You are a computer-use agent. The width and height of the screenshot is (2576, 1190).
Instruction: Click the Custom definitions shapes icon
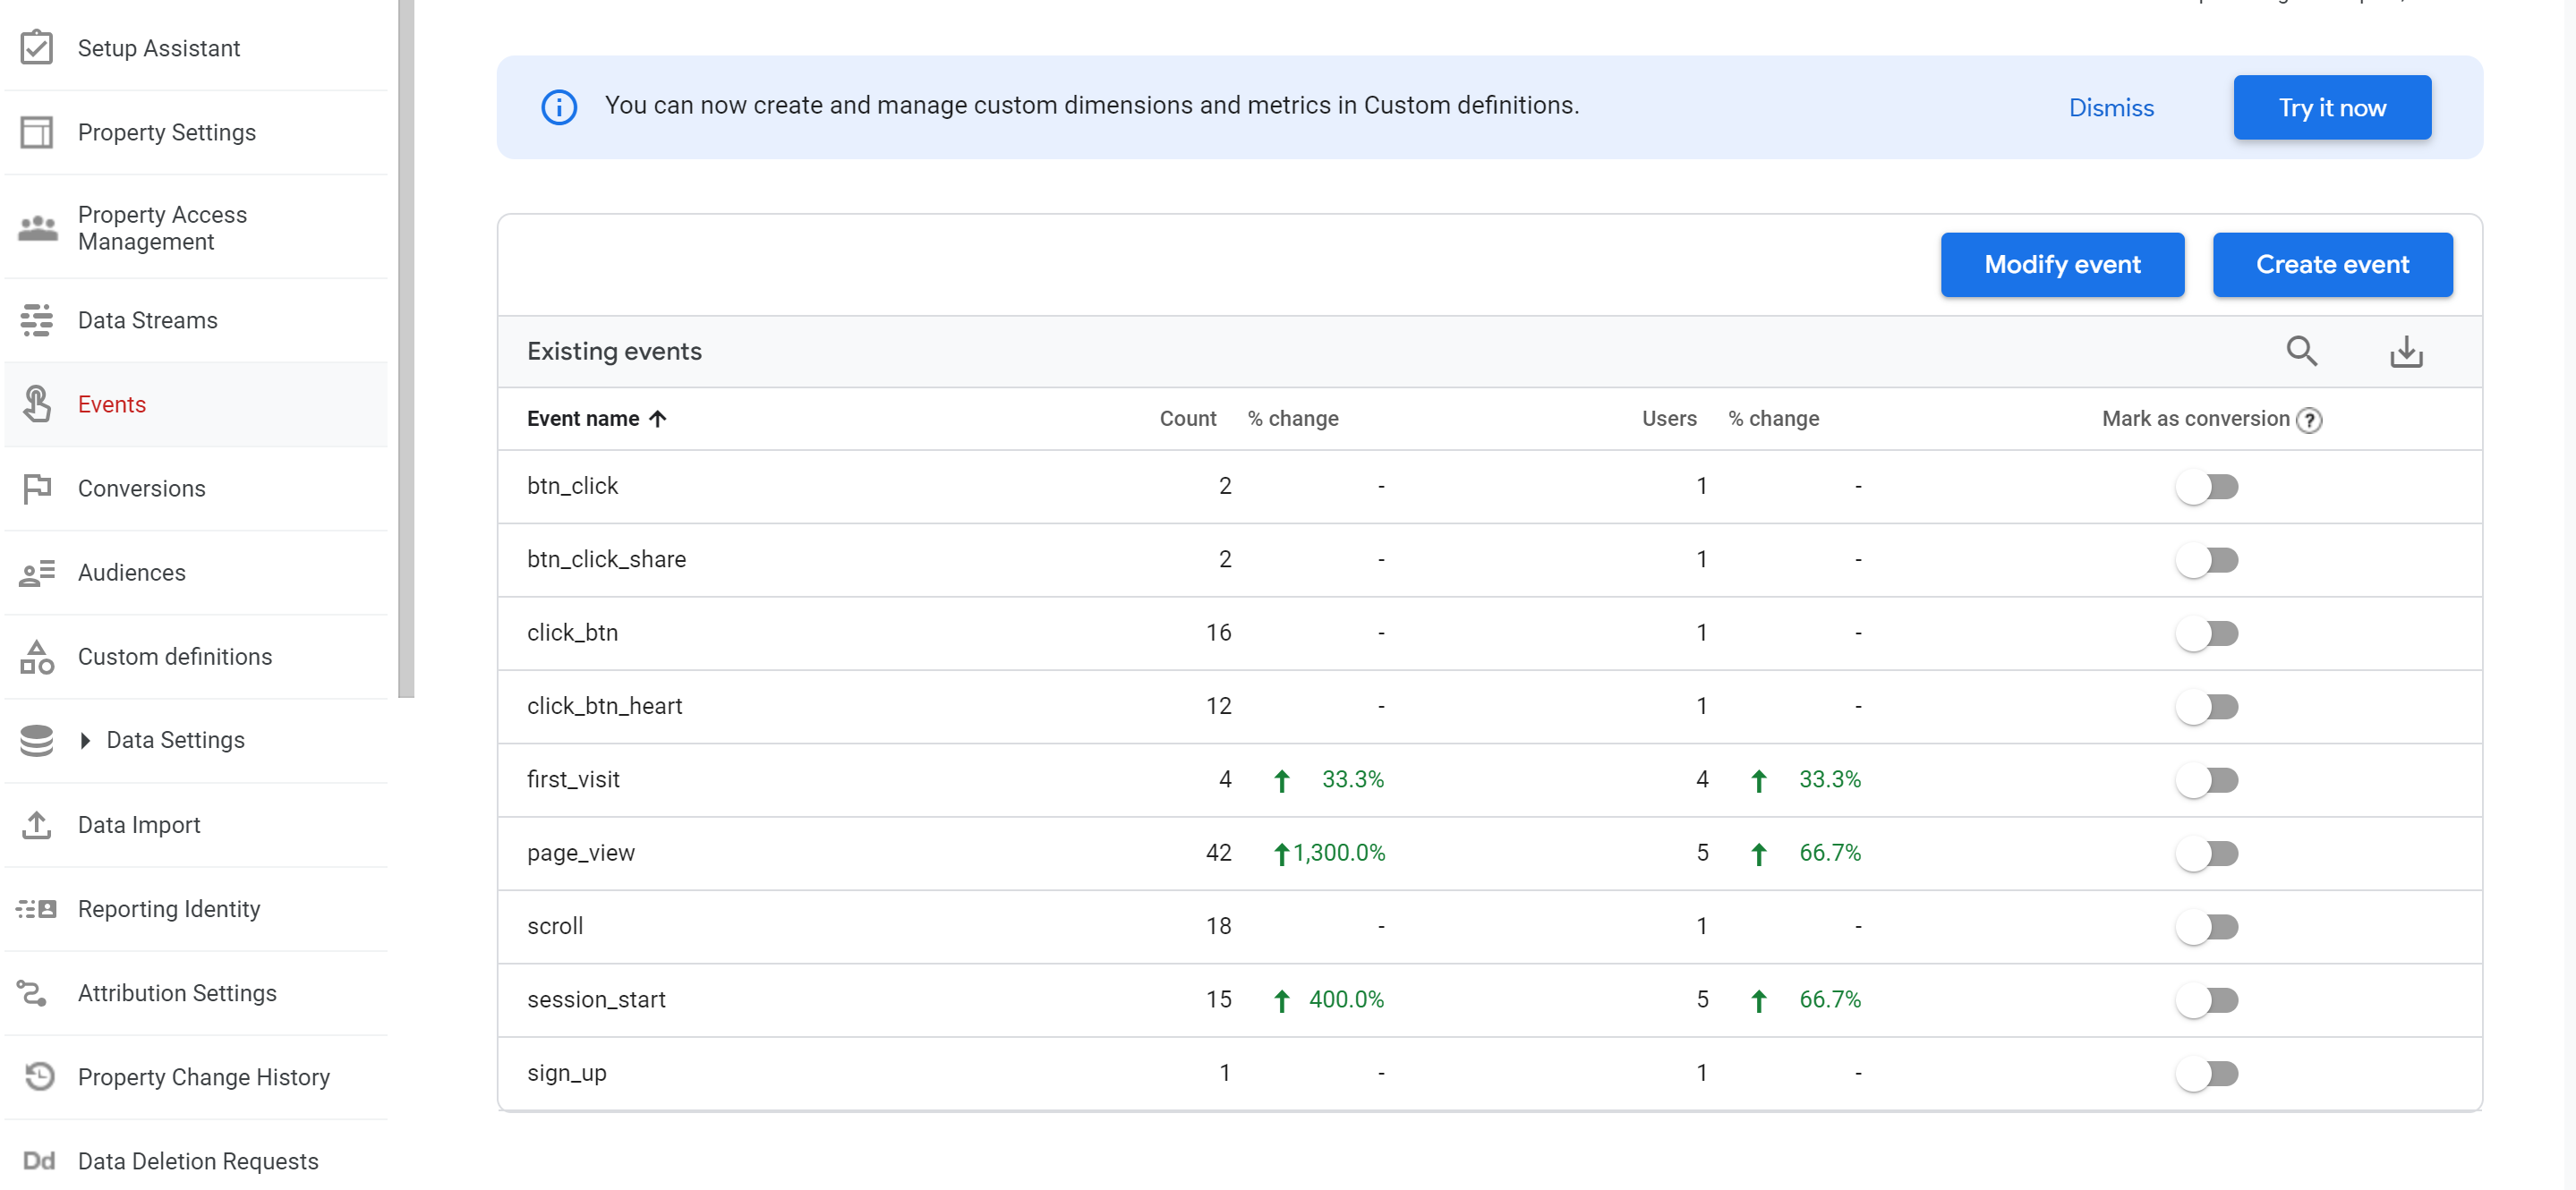tap(37, 657)
